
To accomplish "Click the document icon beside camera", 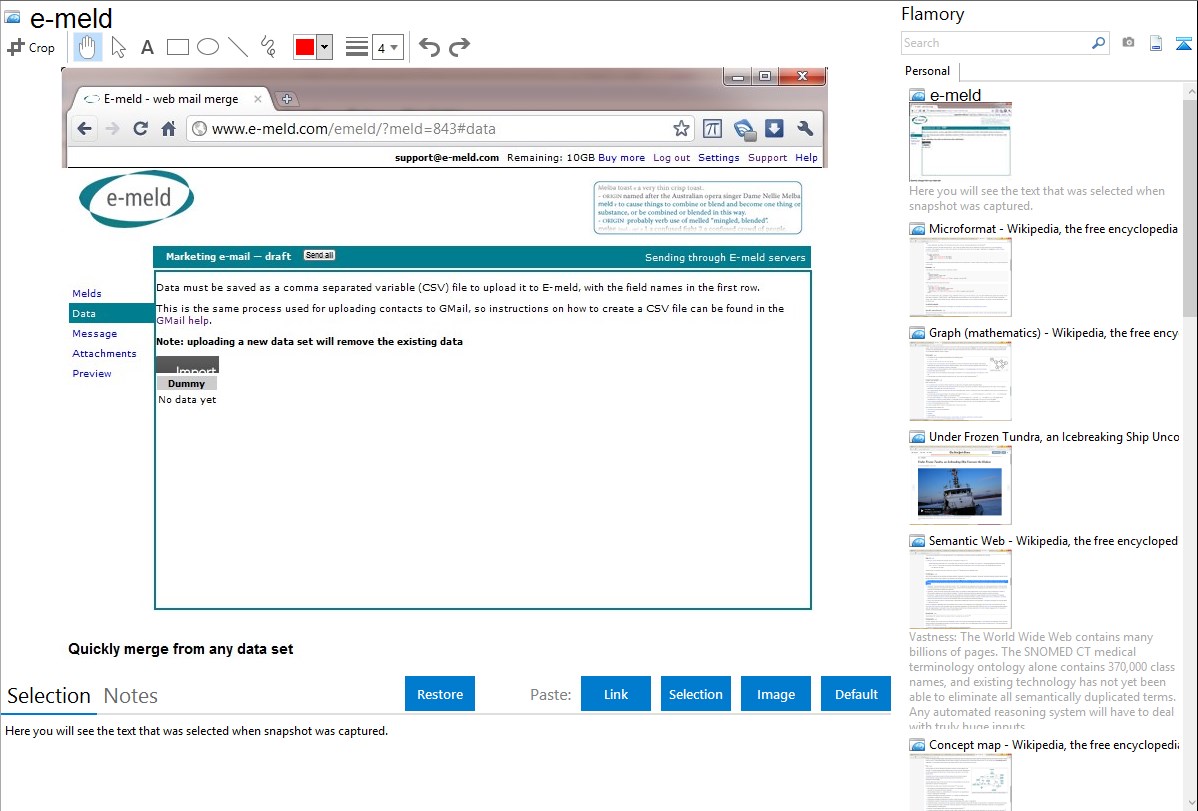I will (1156, 44).
